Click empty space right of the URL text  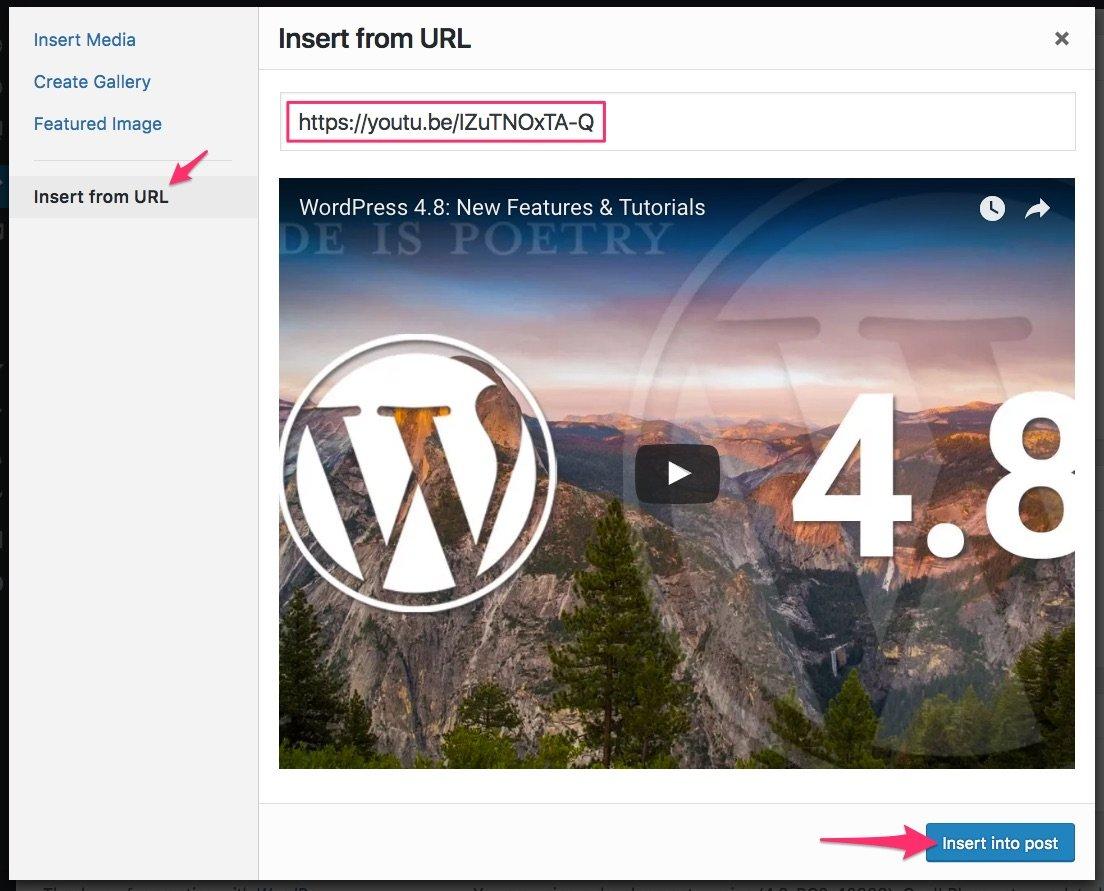click(840, 123)
